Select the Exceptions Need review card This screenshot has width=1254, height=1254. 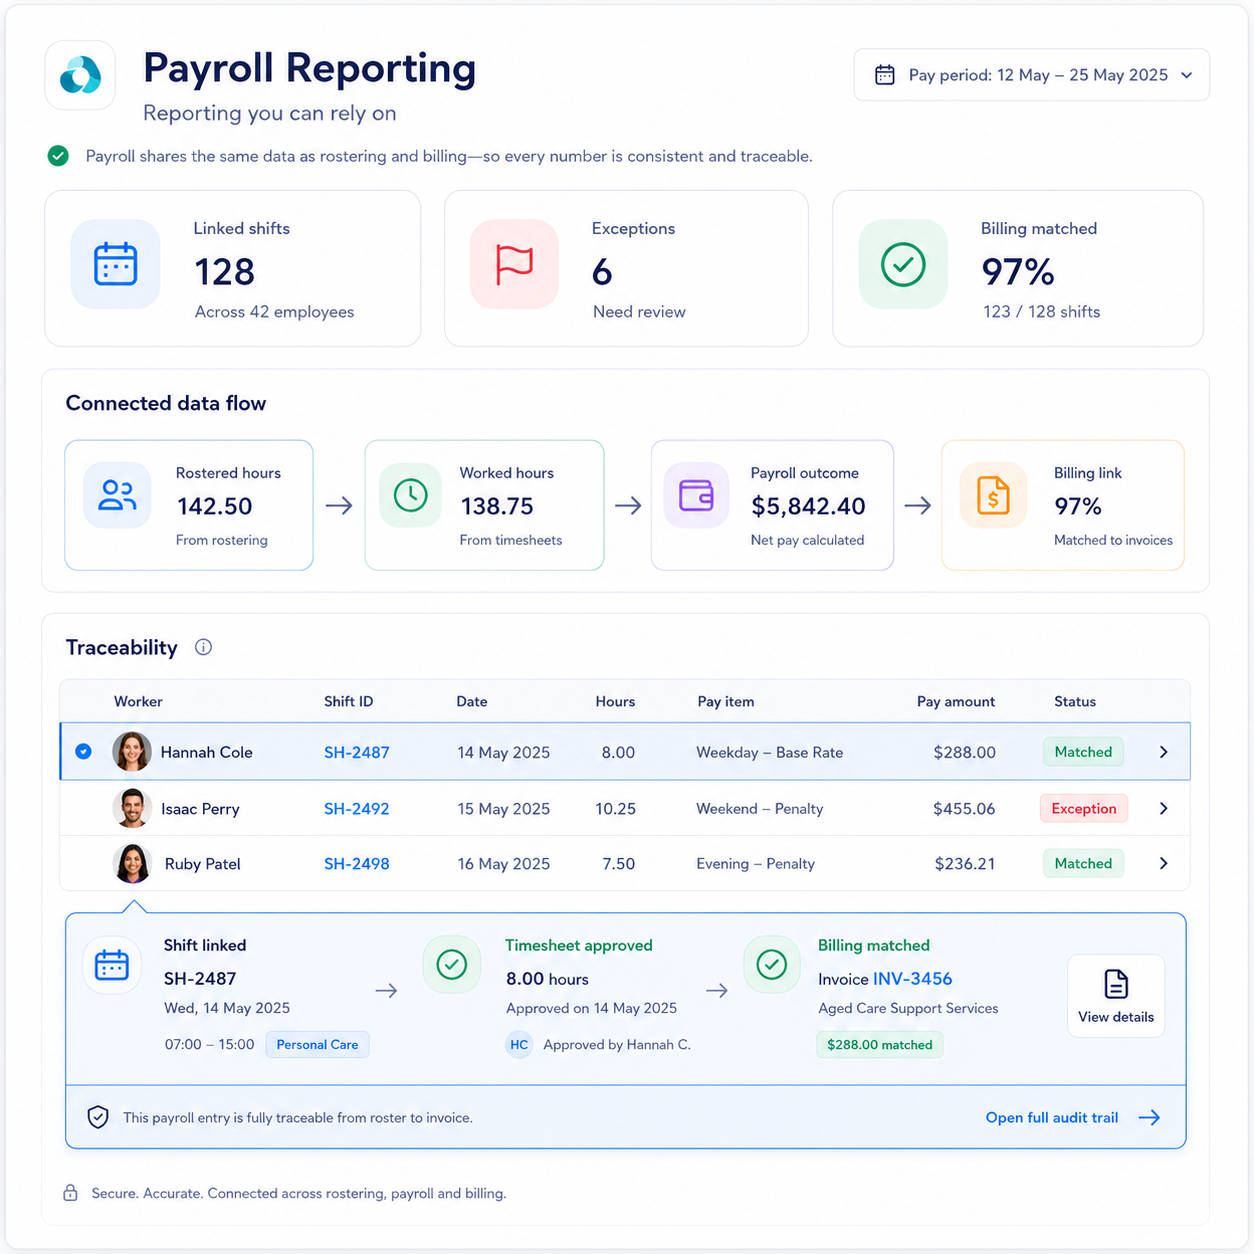click(x=626, y=268)
